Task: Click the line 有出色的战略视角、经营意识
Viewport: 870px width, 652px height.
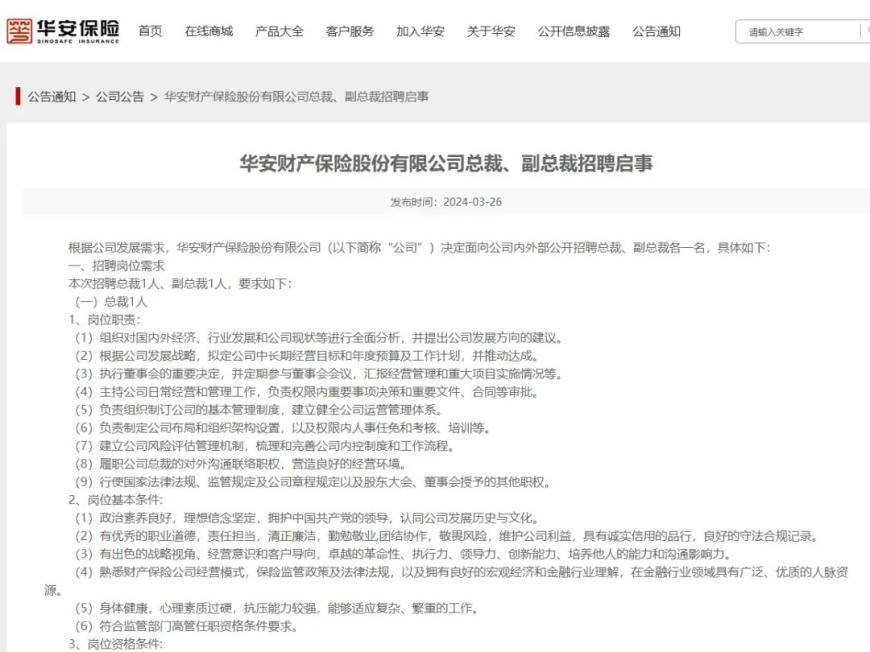Action: (404, 554)
